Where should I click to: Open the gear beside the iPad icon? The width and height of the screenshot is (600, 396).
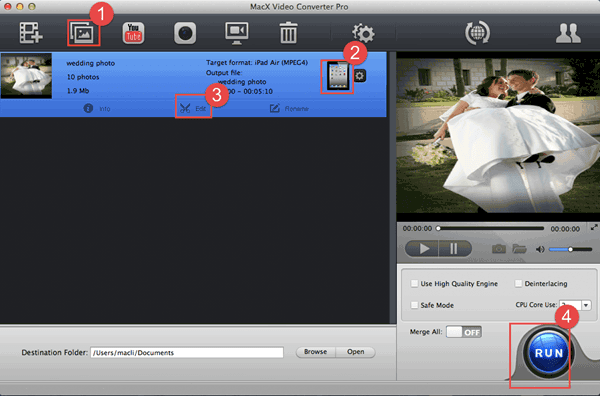[x=359, y=76]
